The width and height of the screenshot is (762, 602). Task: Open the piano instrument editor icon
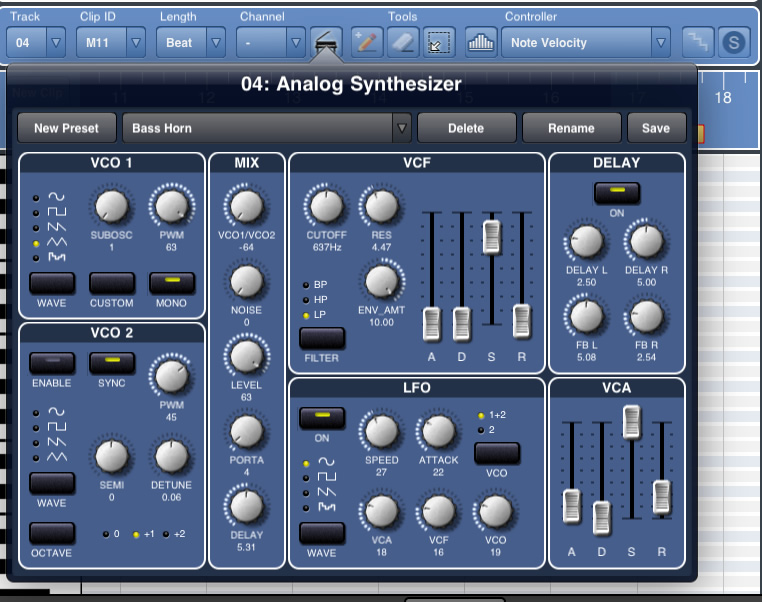pos(326,43)
